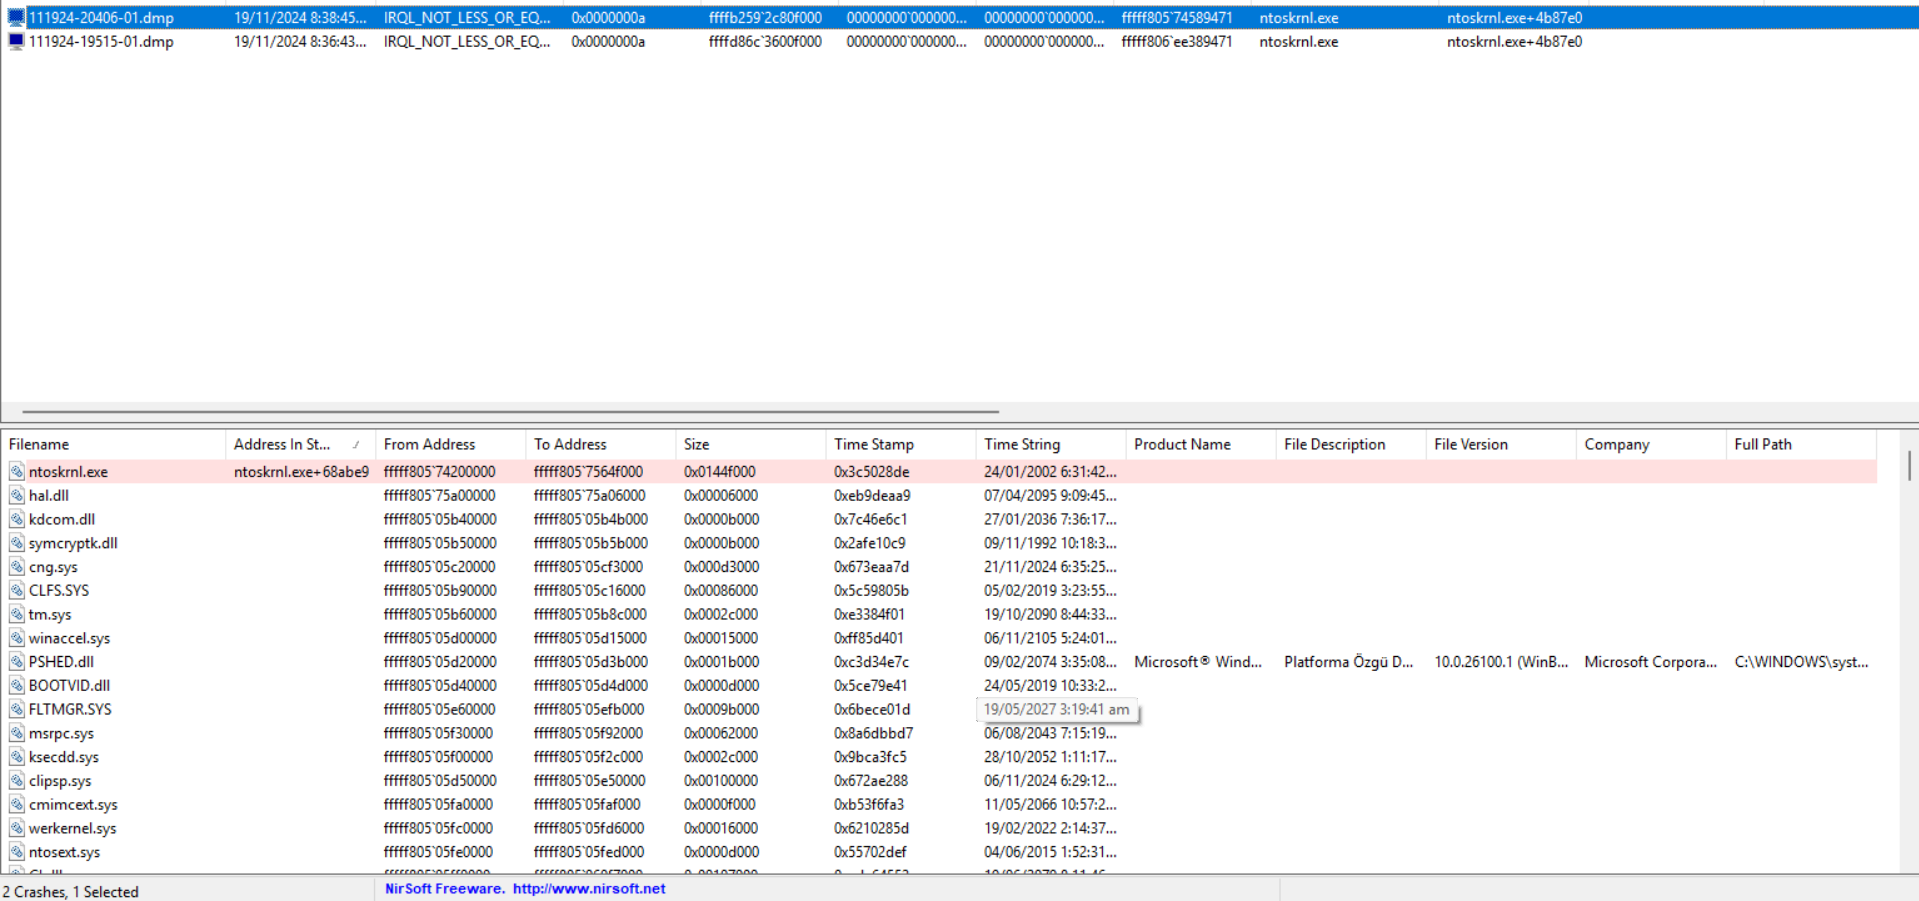
Task: Click the "2 Crashes, 1 Selected" status text
Action: tap(70, 892)
